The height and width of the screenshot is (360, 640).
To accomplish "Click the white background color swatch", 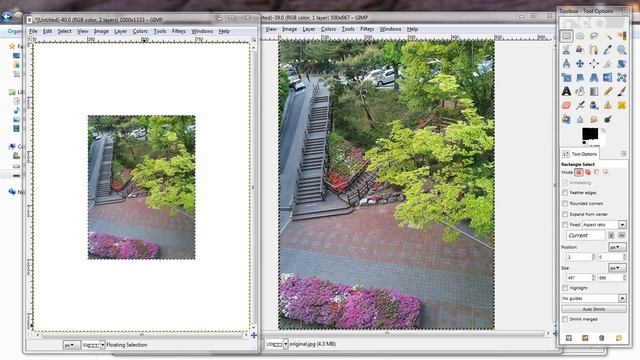I will [x=601, y=141].
